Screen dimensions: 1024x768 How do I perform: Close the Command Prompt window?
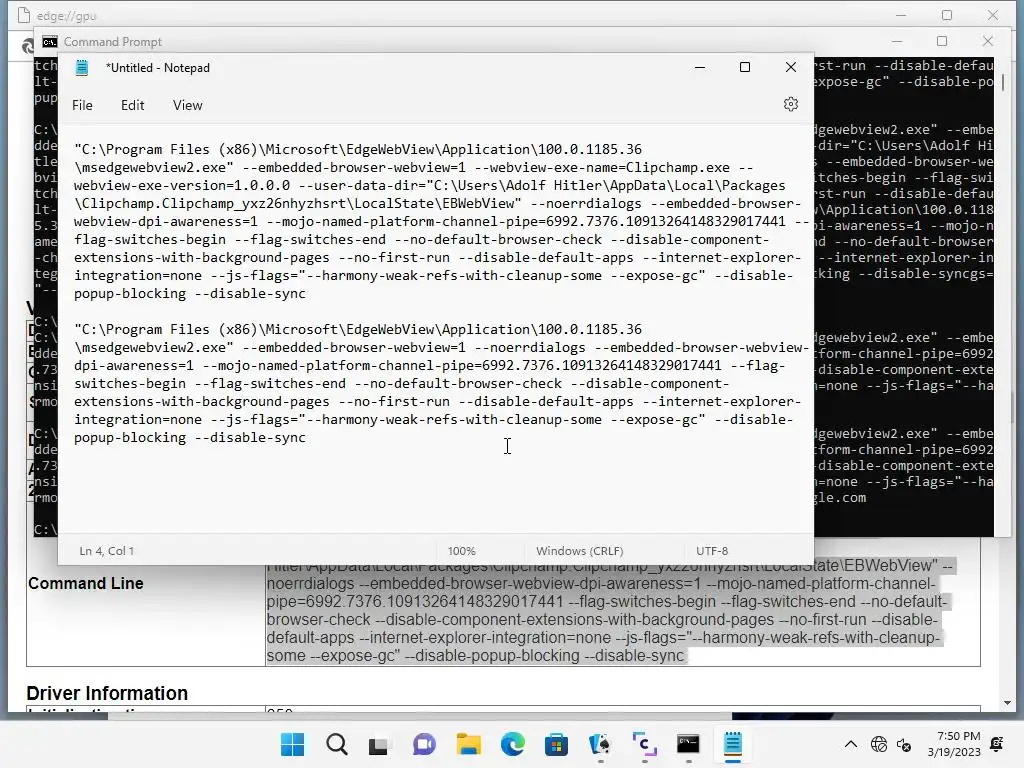pos(987,41)
